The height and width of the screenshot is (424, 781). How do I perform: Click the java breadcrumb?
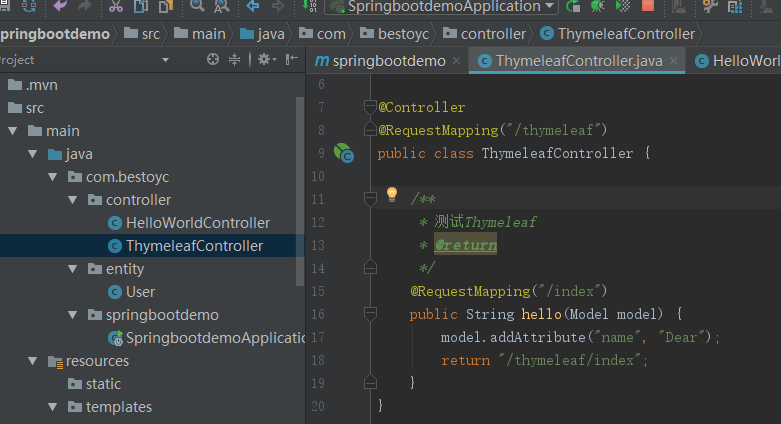click(262, 34)
